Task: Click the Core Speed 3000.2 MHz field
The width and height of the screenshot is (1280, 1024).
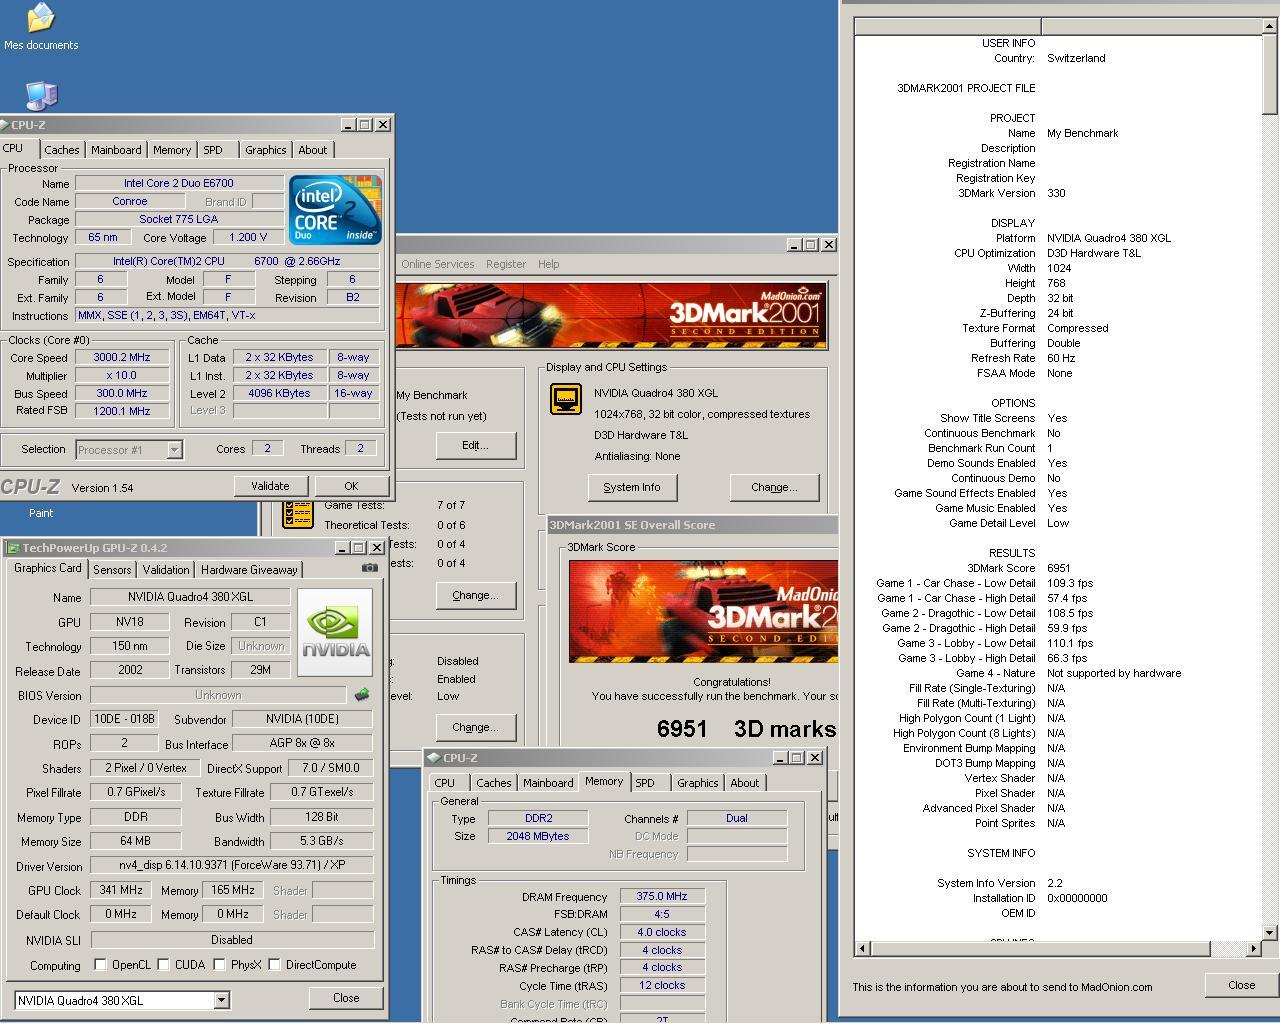Action: [x=122, y=357]
